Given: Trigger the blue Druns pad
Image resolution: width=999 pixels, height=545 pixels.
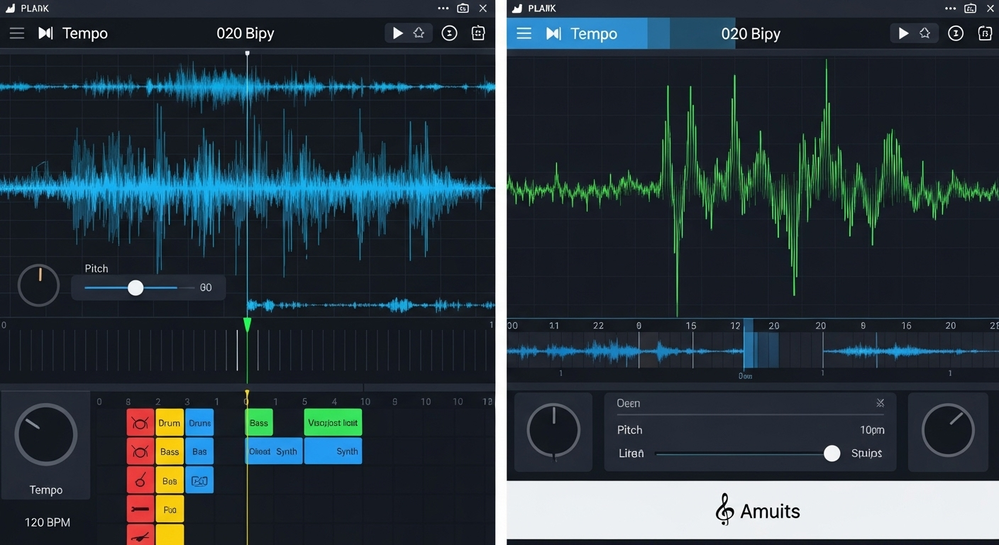Looking at the screenshot, I should (199, 423).
